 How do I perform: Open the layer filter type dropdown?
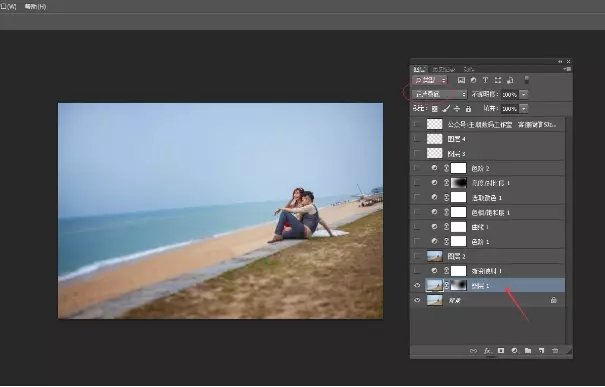429,80
